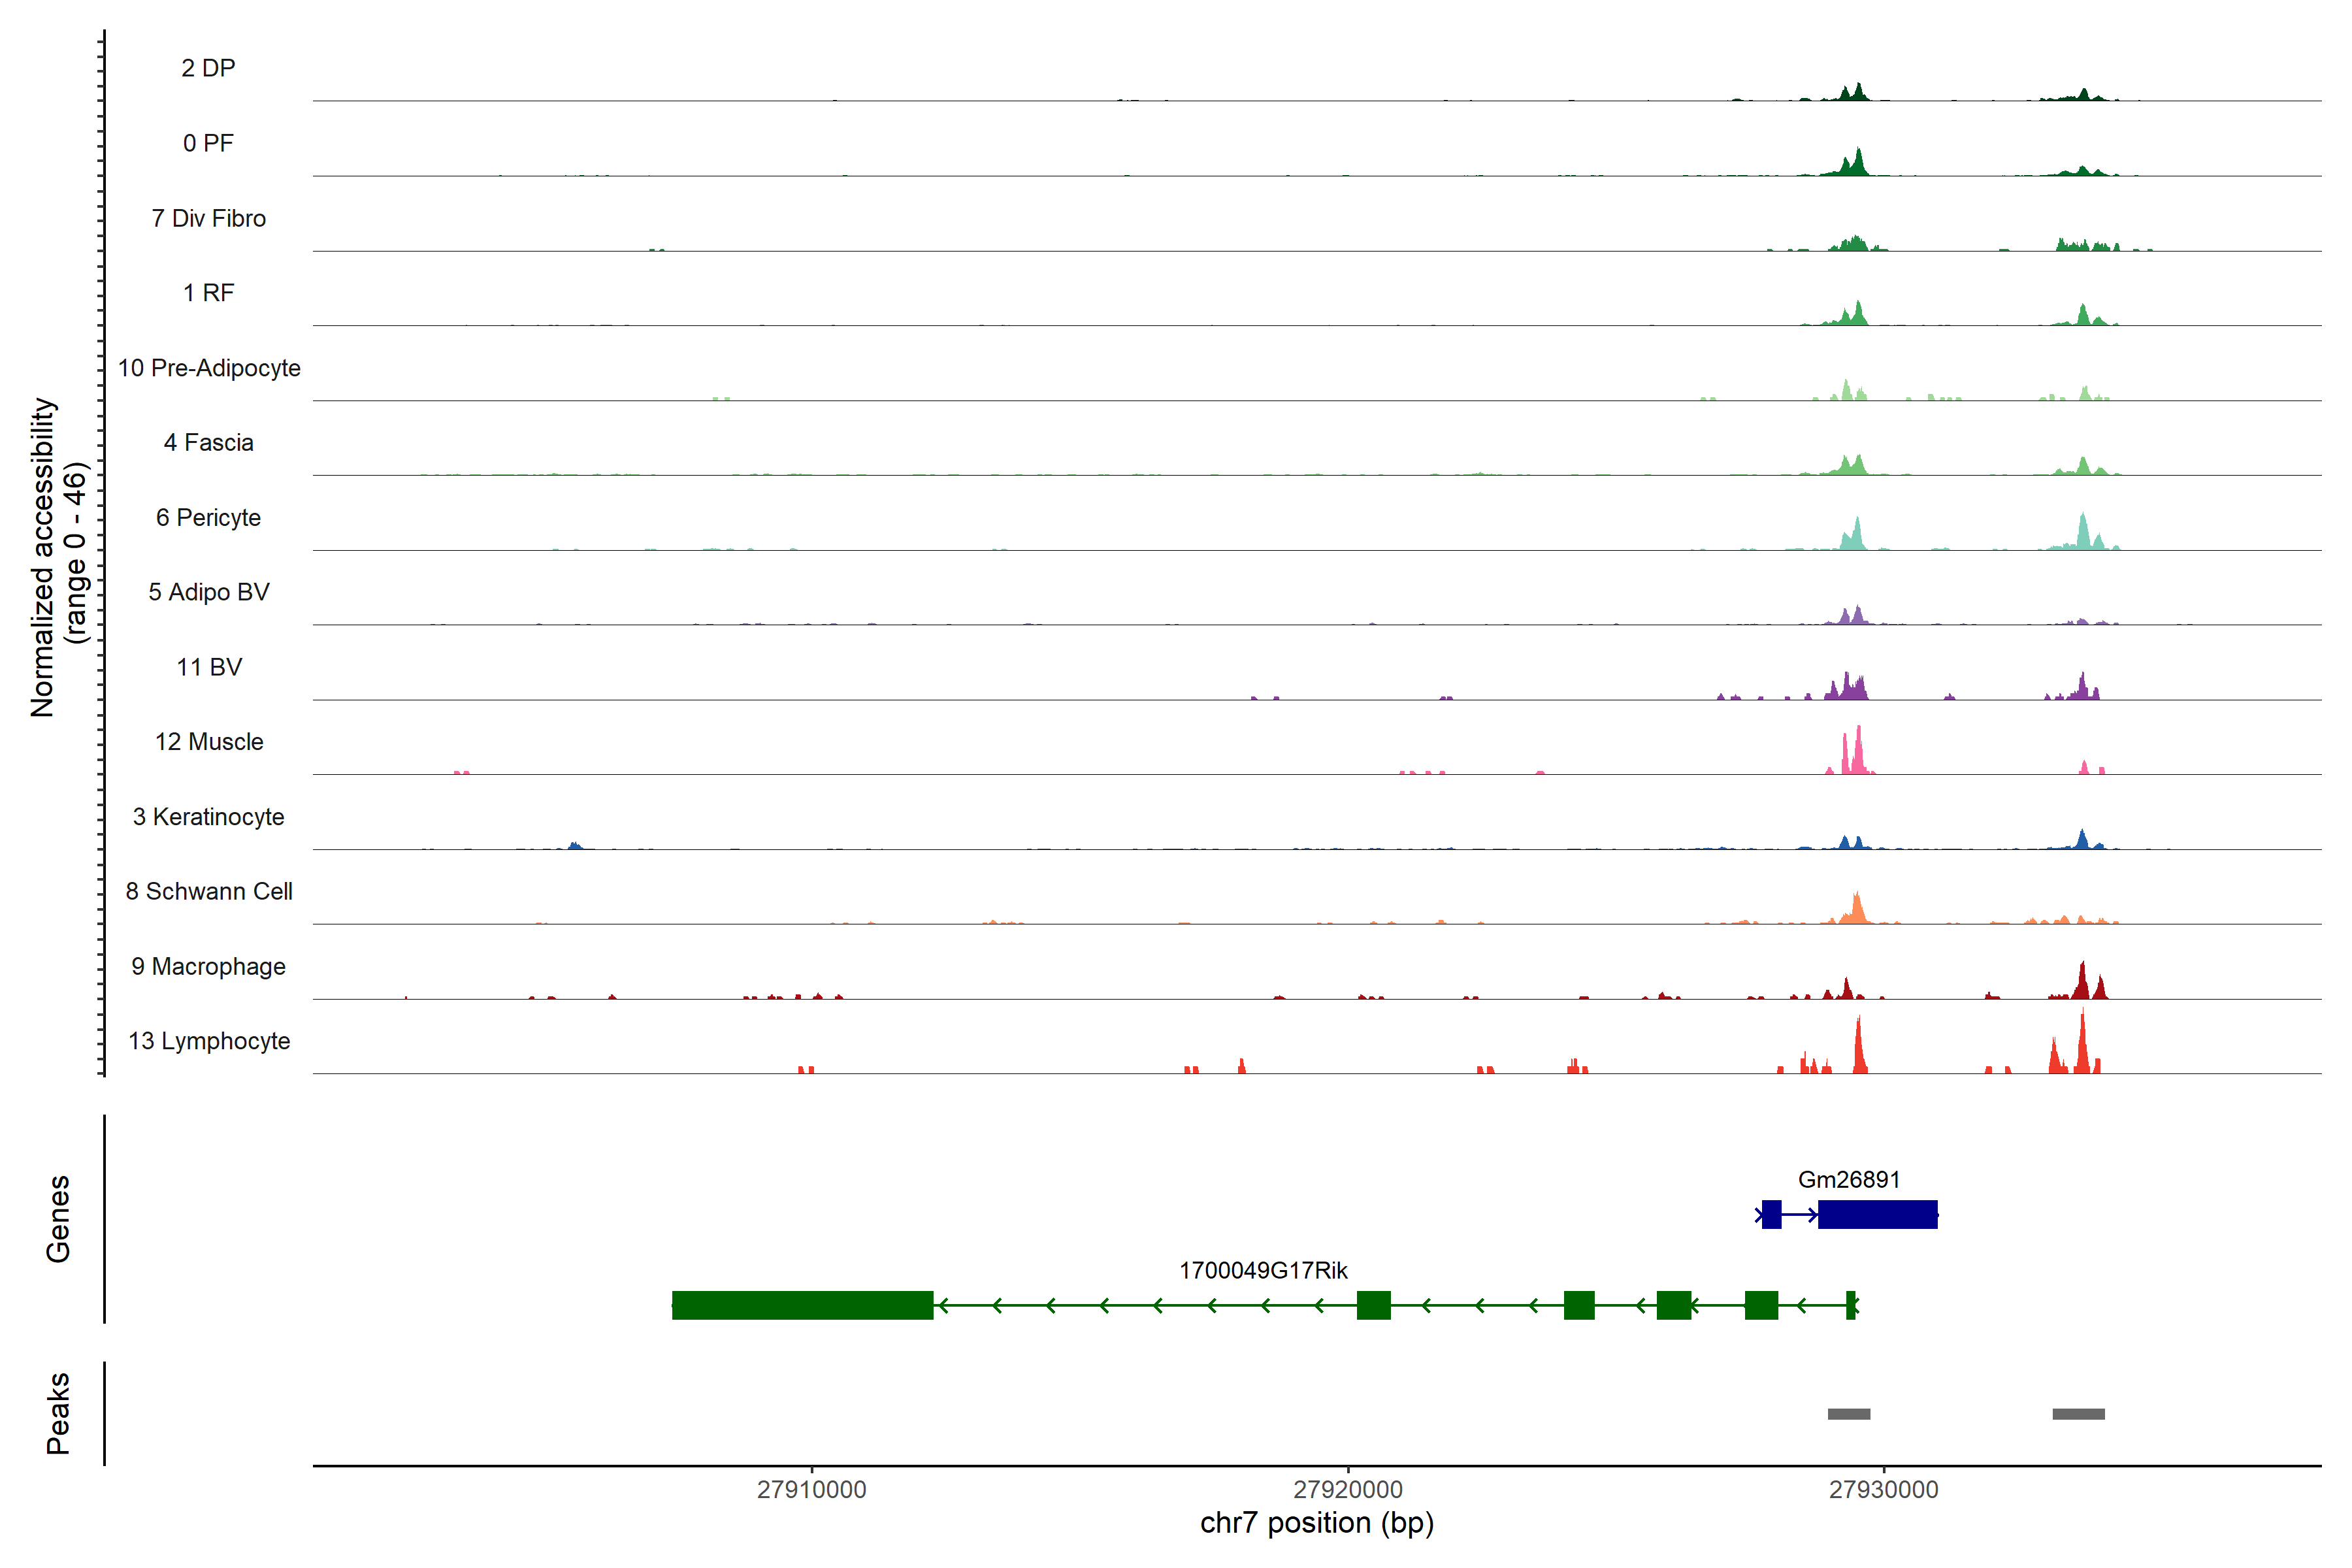
Task: Click the right gray peak bar
Action: [2078, 1414]
